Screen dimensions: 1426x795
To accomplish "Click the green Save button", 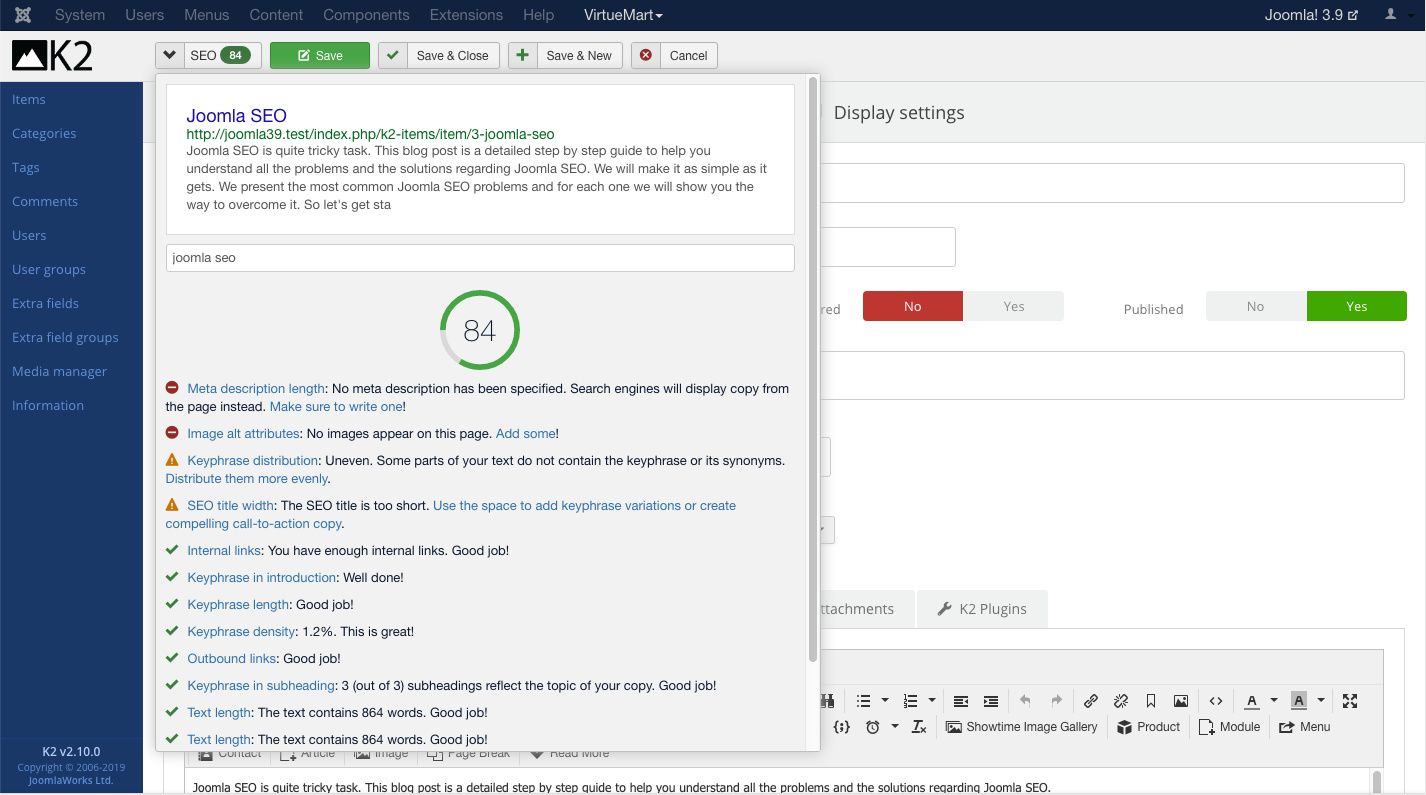I will pyautogui.click(x=320, y=56).
